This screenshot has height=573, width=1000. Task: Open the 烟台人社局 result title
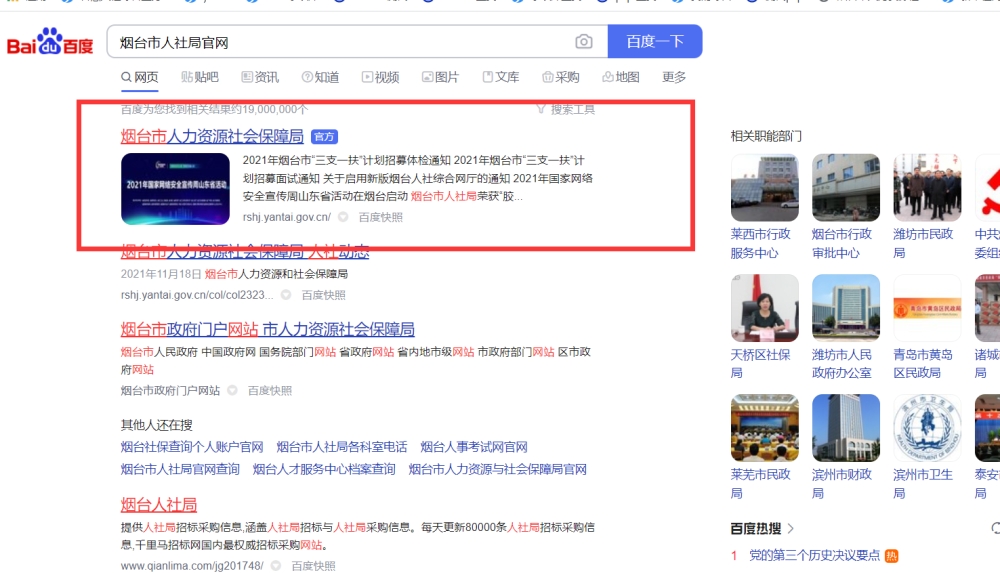click(159, 505)
